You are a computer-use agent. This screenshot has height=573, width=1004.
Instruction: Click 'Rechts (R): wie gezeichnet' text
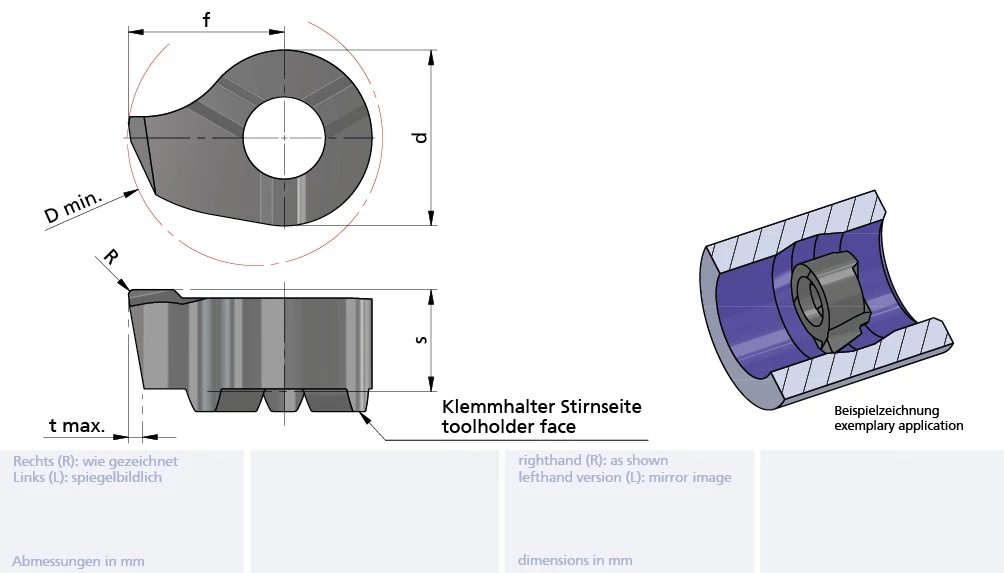click(95, 461)
